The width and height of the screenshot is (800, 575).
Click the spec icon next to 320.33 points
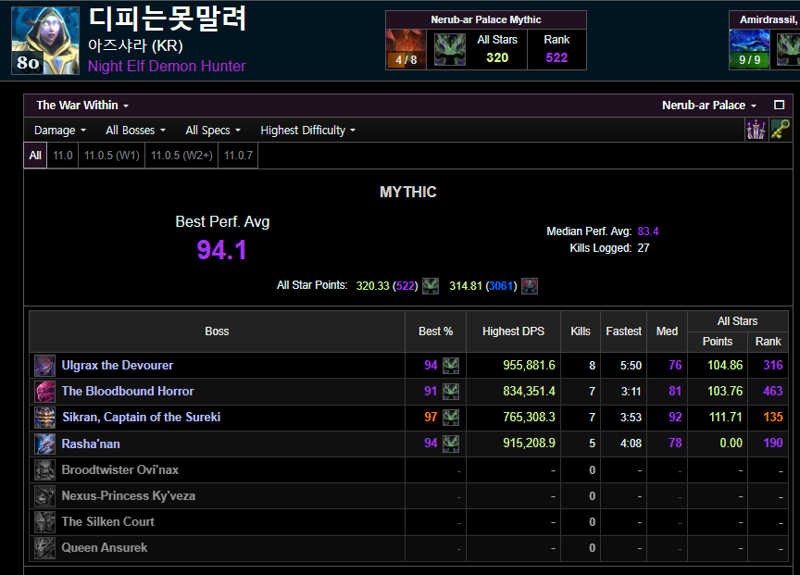click(431, 286)
